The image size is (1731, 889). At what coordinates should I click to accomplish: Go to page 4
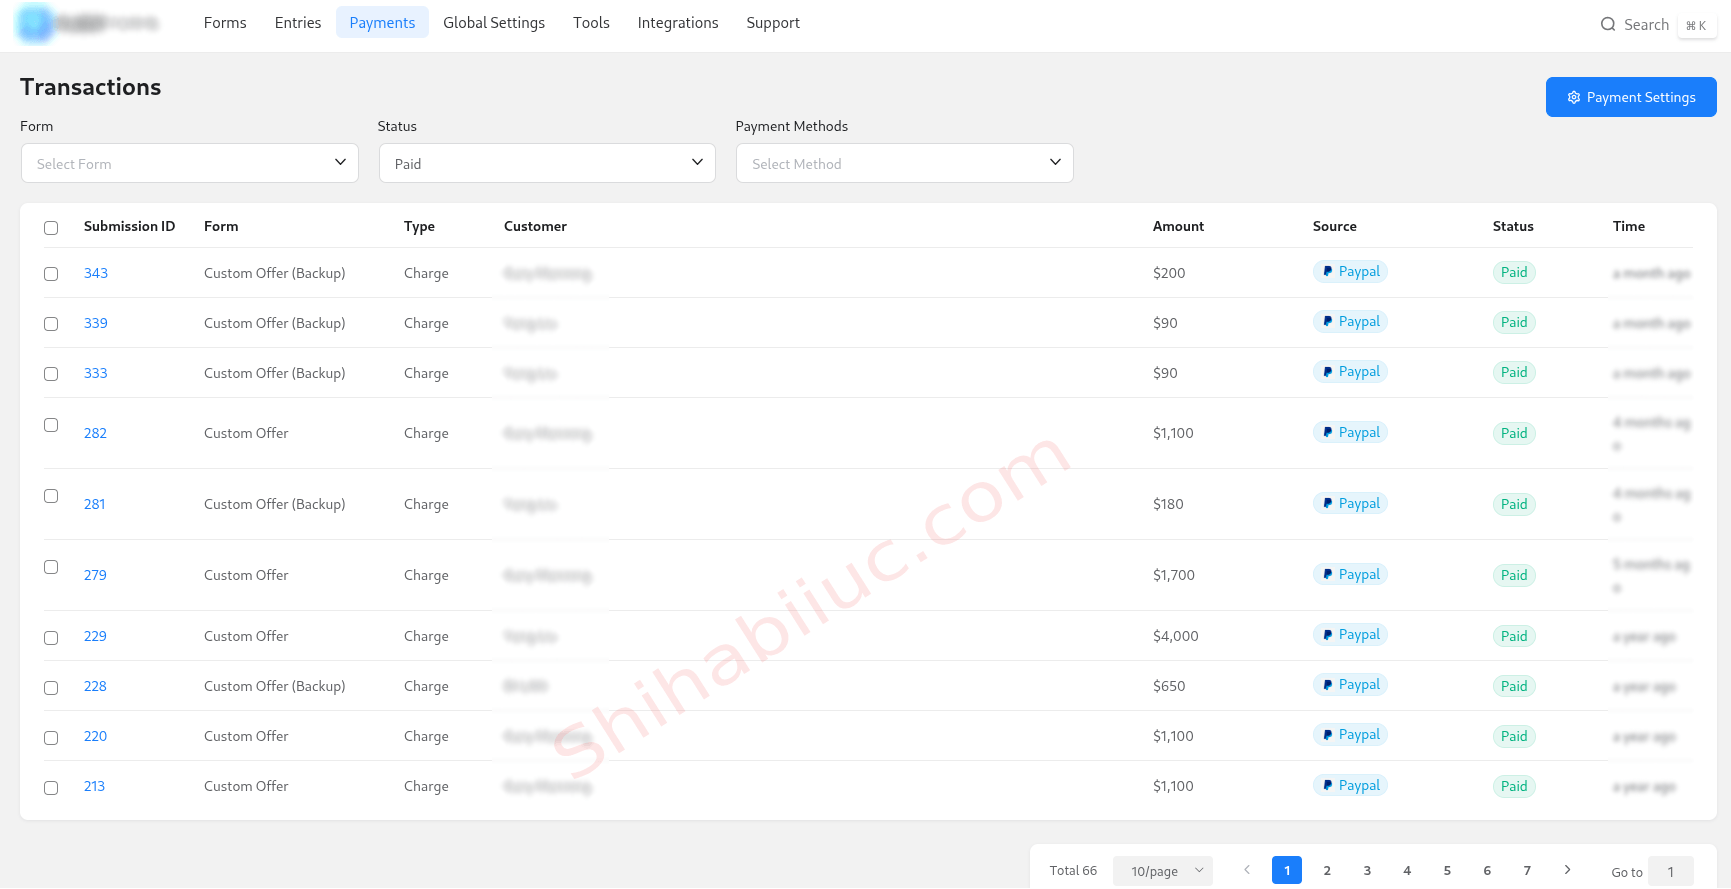click(1407, 870)
